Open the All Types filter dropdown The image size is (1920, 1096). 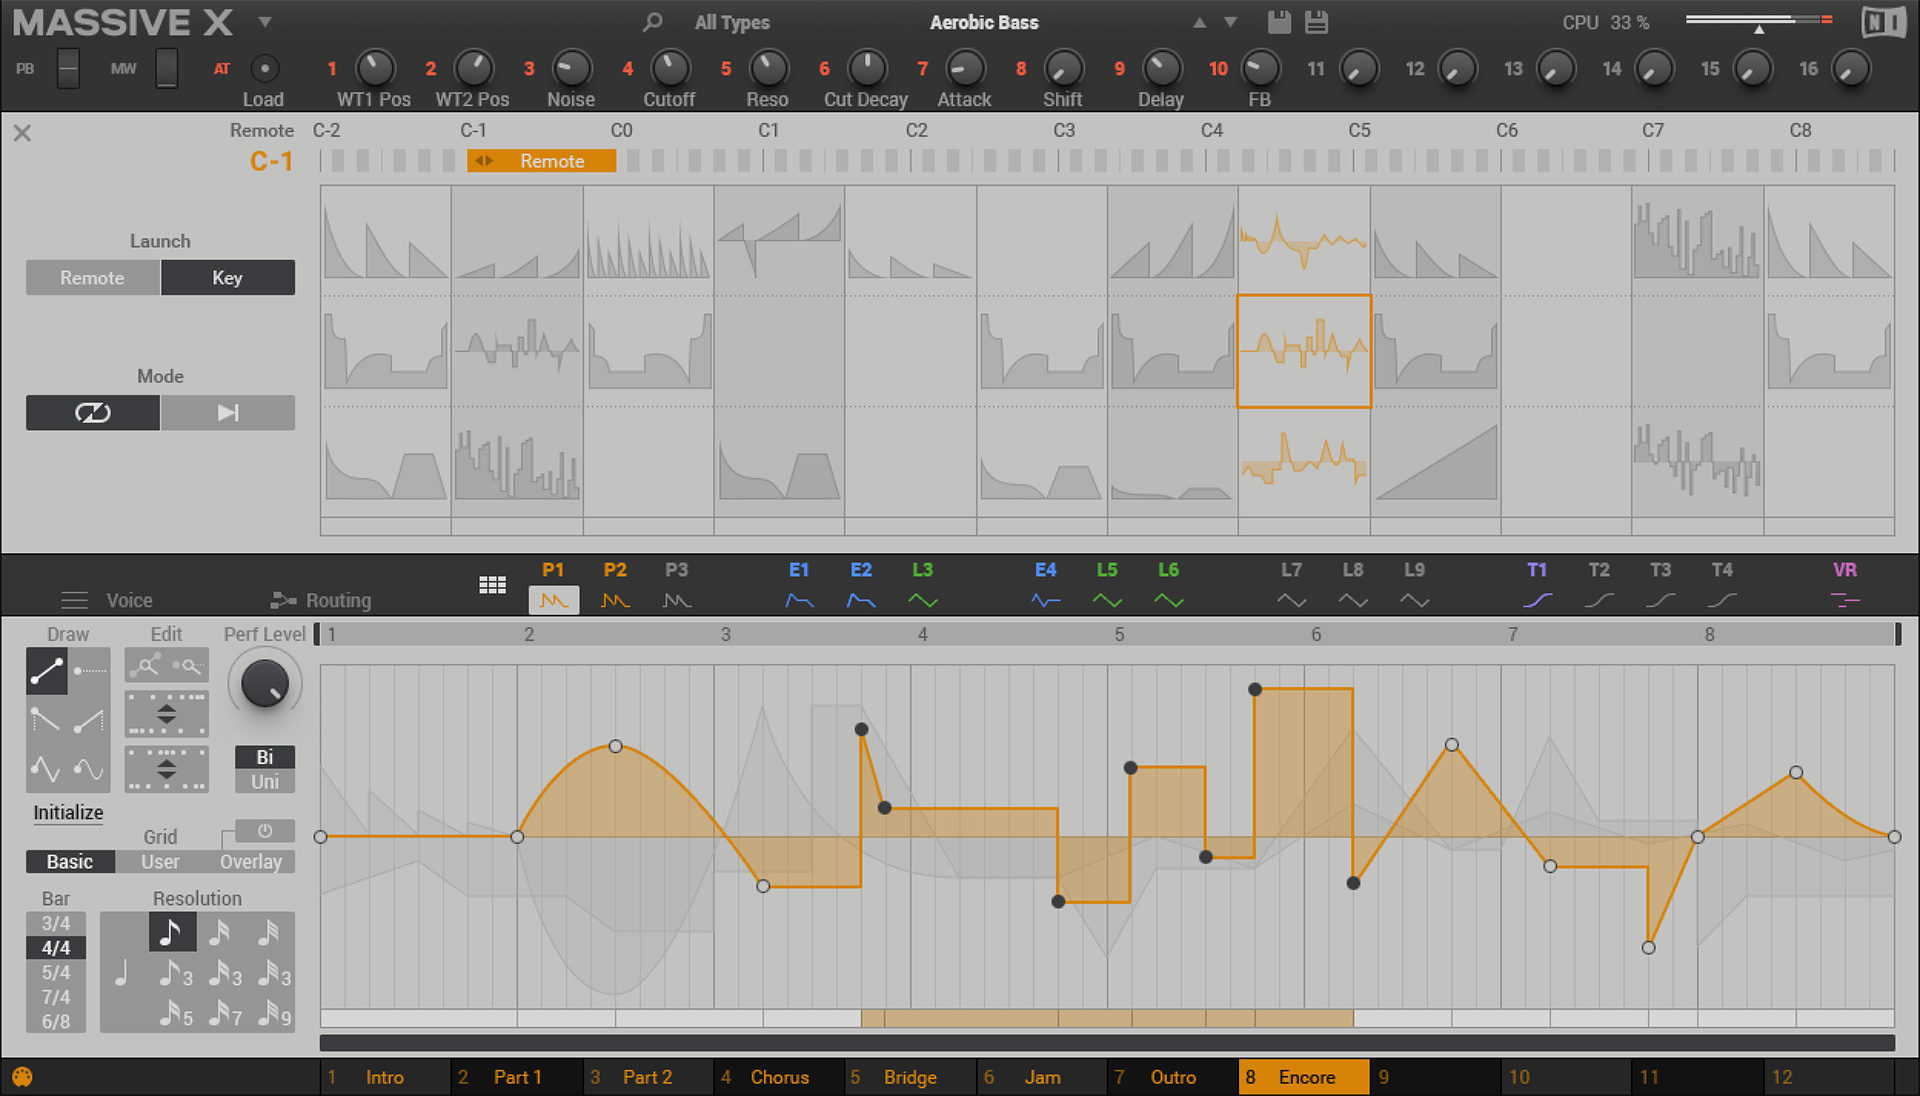click(x=731, y=22)
